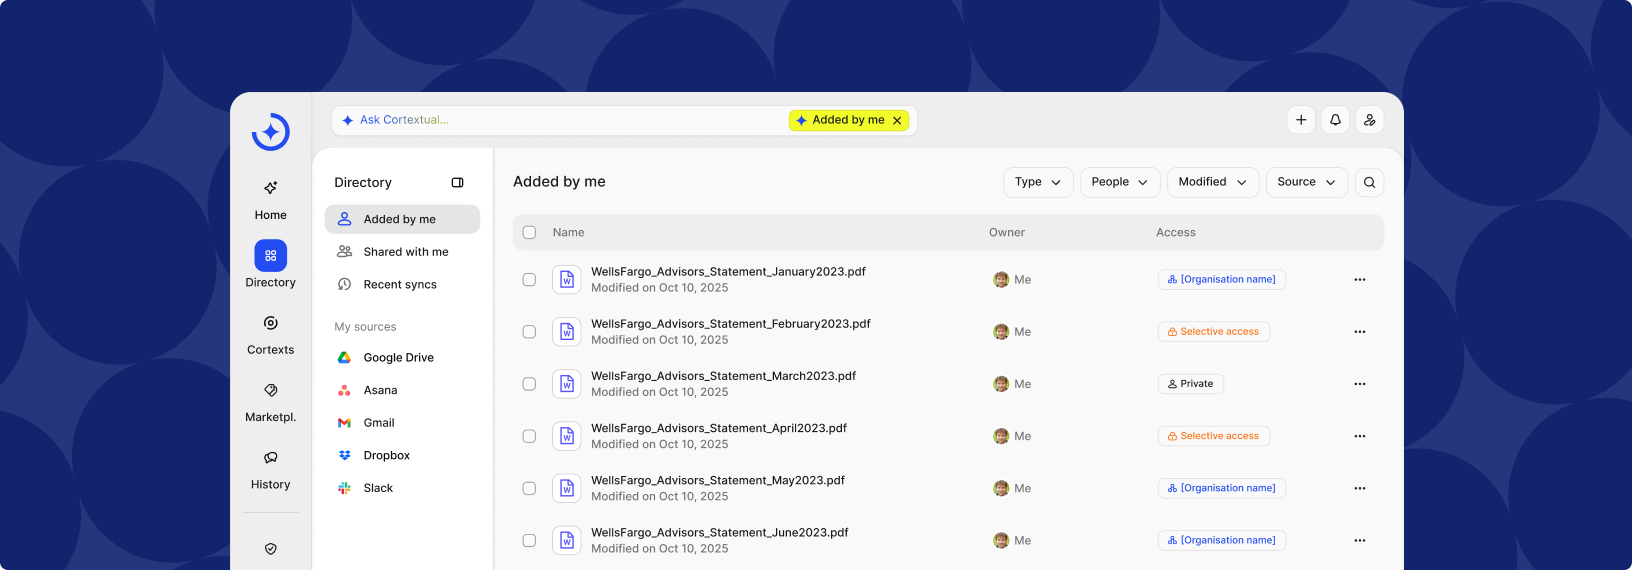
Task: Open the notifications bell icon
Action: [x=1335, y=120]
